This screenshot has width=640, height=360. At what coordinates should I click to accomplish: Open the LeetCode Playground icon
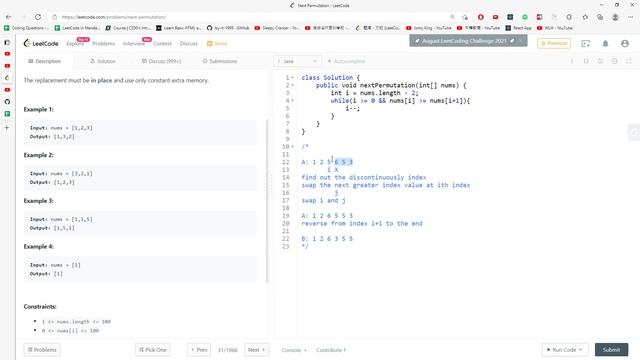coord(586,43)
